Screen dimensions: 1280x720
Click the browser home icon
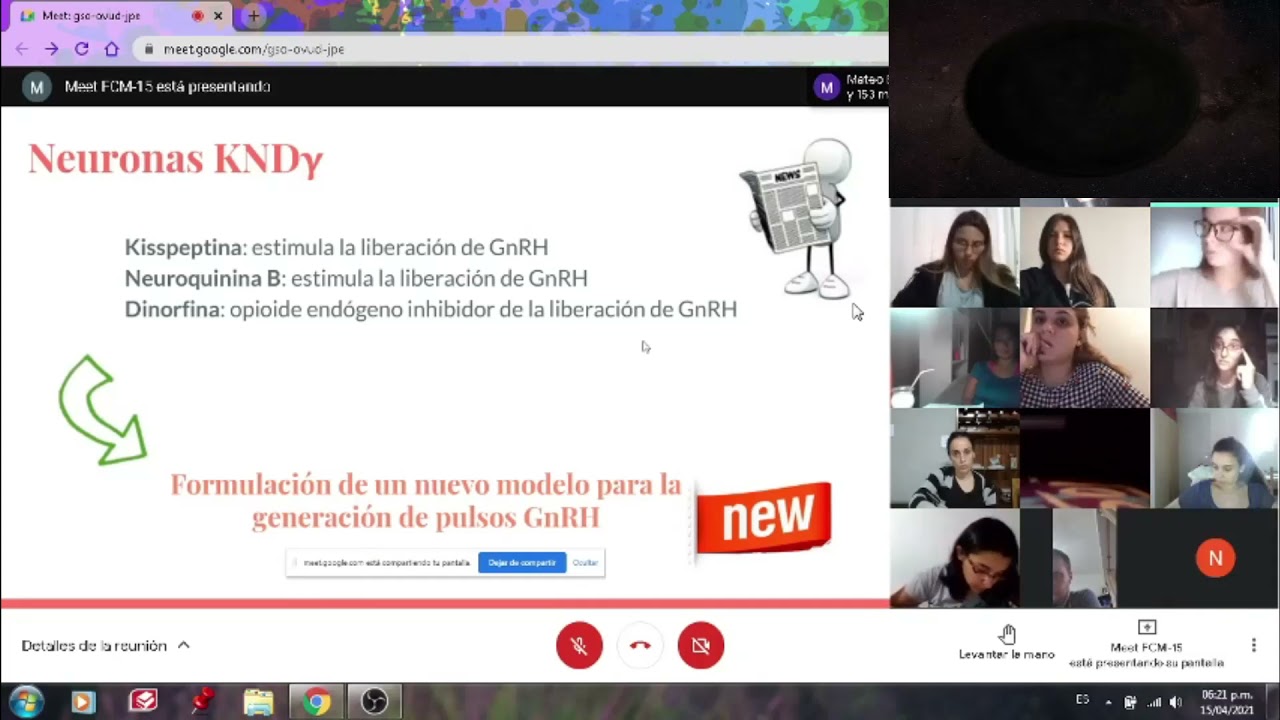[112, 49]
